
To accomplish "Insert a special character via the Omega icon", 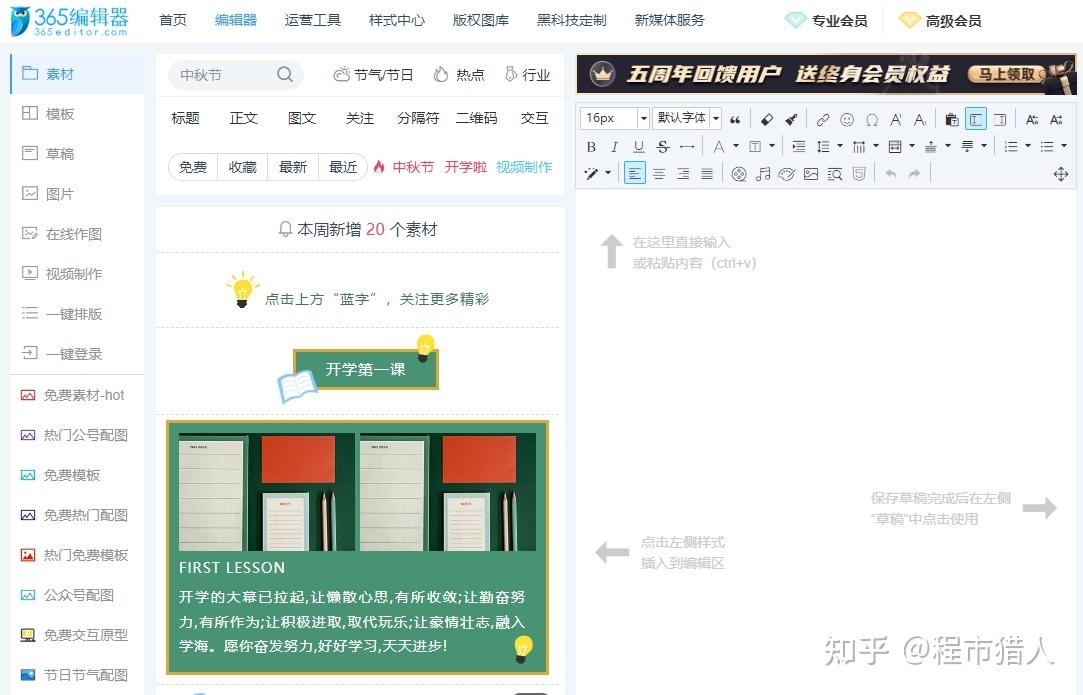I will tap(872, 120).
